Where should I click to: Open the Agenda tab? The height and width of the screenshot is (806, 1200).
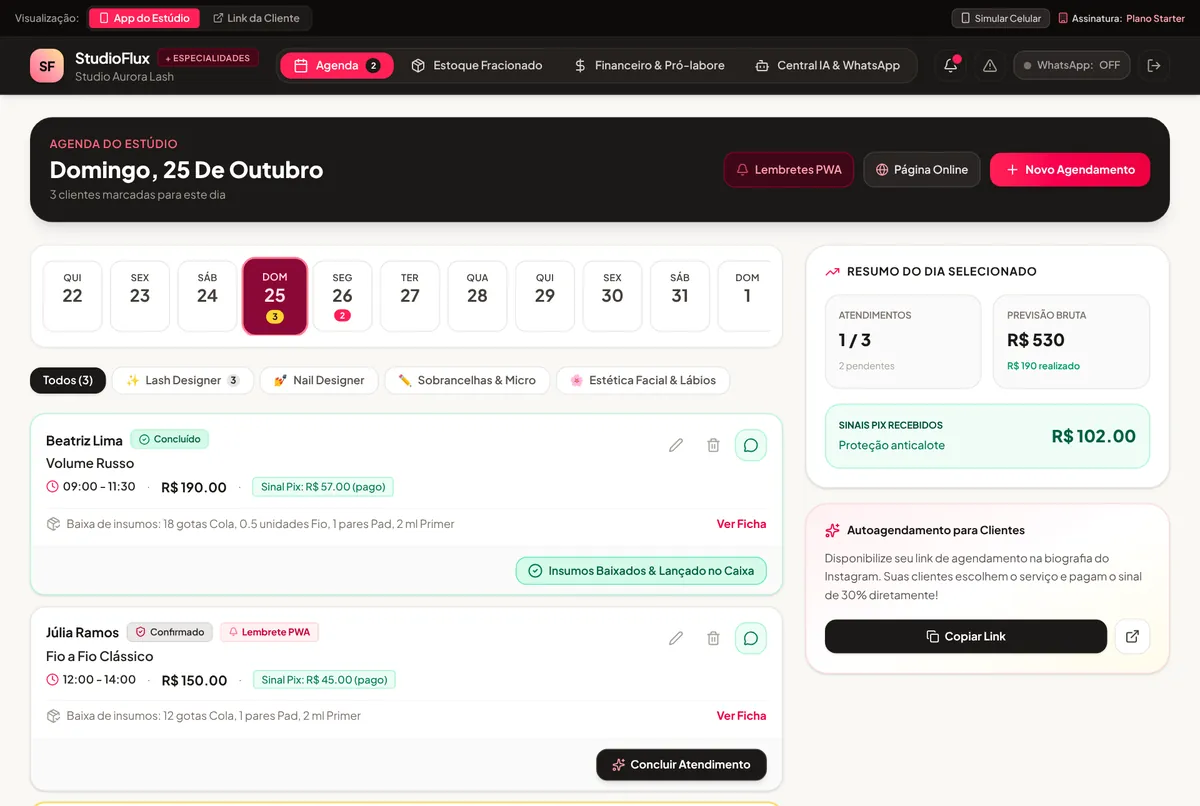pos(337,65)
